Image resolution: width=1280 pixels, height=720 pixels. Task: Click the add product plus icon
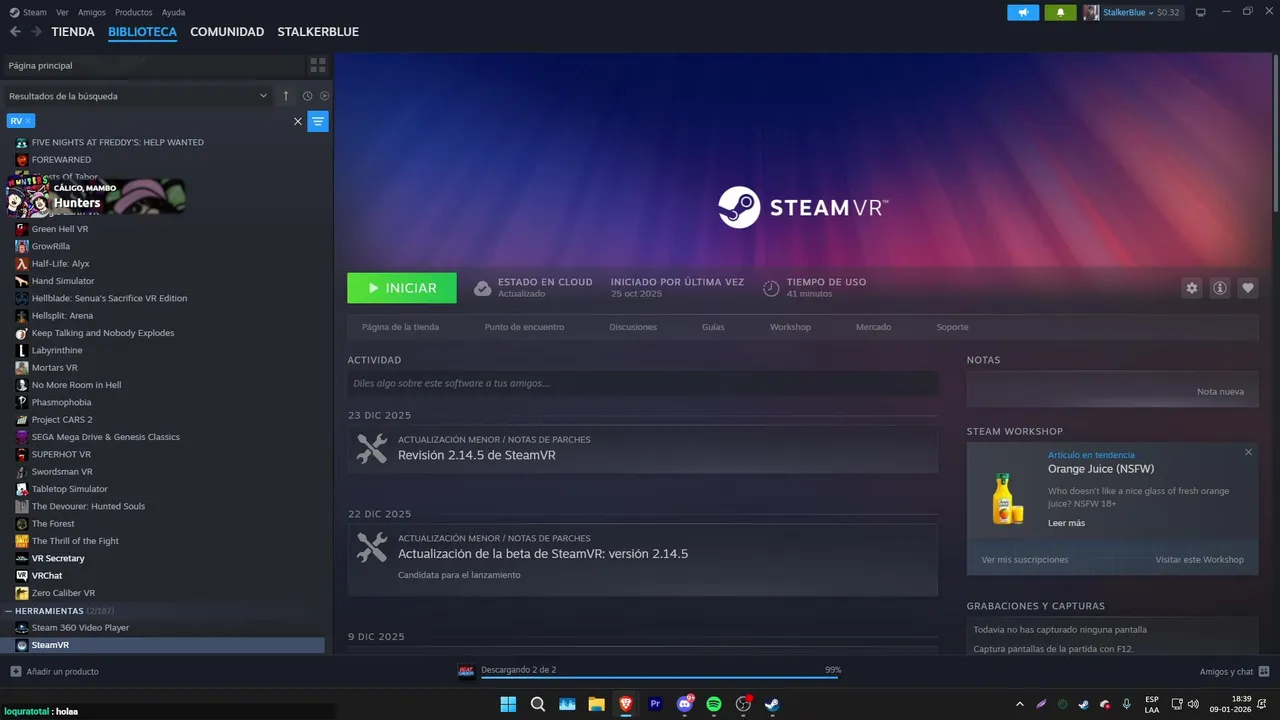[x=15, y=672]
